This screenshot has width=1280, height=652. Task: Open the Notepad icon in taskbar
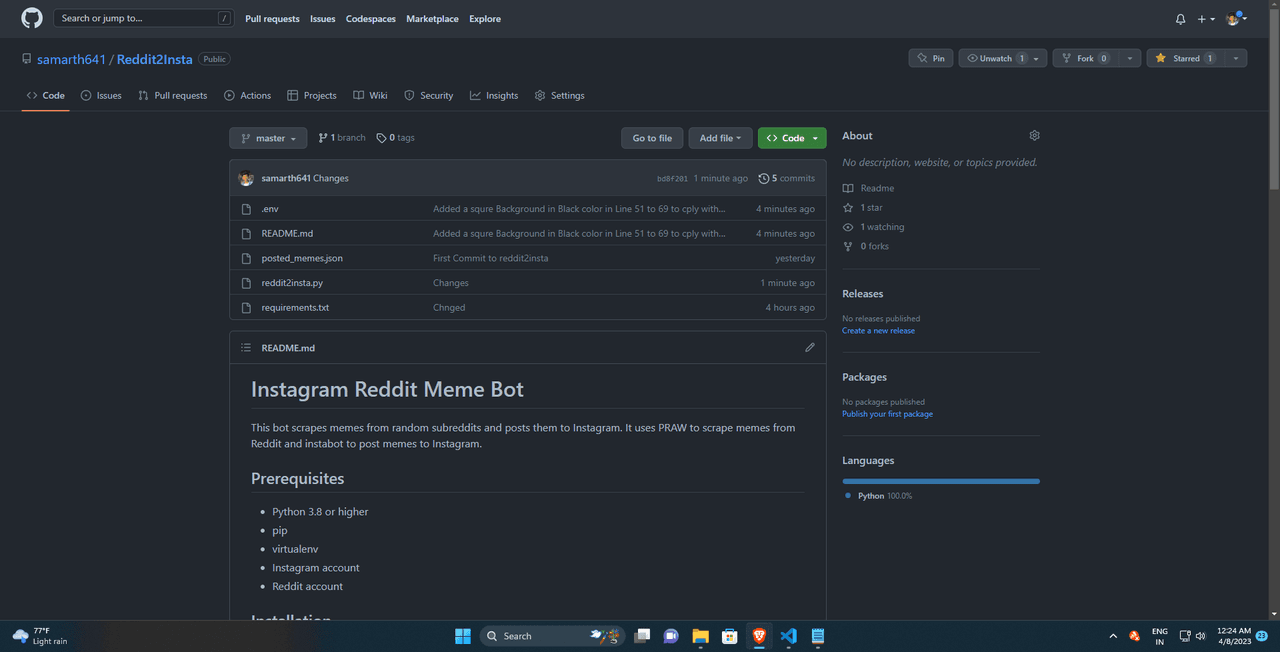(818, 636)
